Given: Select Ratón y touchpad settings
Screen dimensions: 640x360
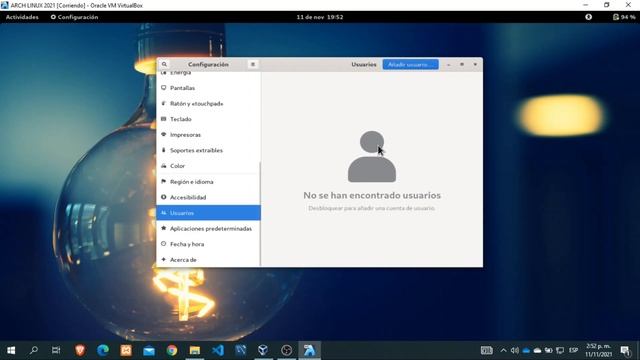Looking at the screenshot, I should click(x=208, y=103).
